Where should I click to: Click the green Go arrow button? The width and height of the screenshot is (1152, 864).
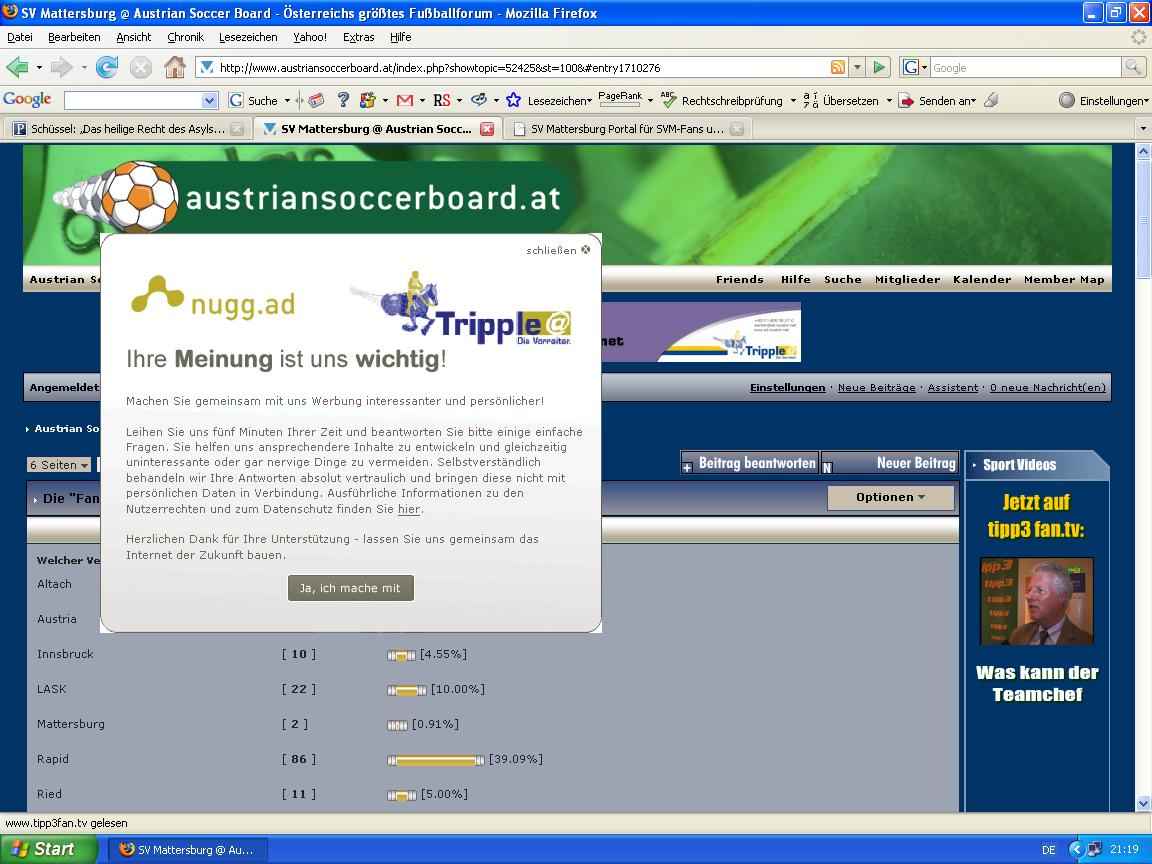pos(879,68)
